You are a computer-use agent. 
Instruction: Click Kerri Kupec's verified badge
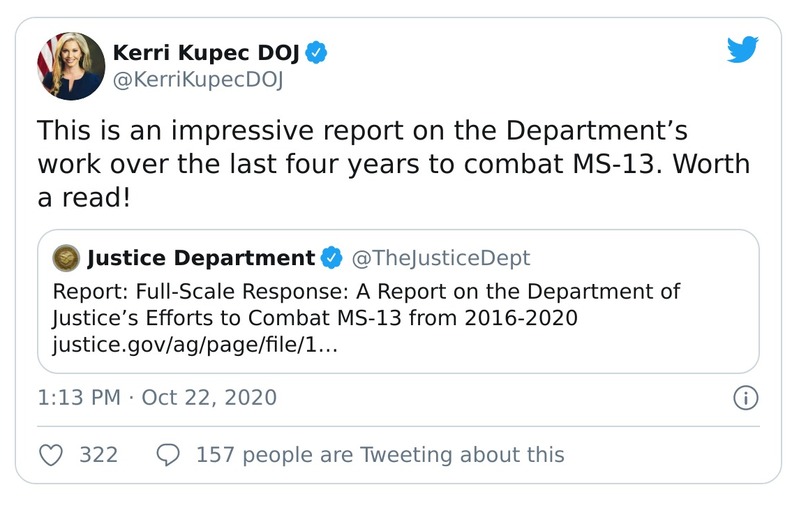pos(317,53)
